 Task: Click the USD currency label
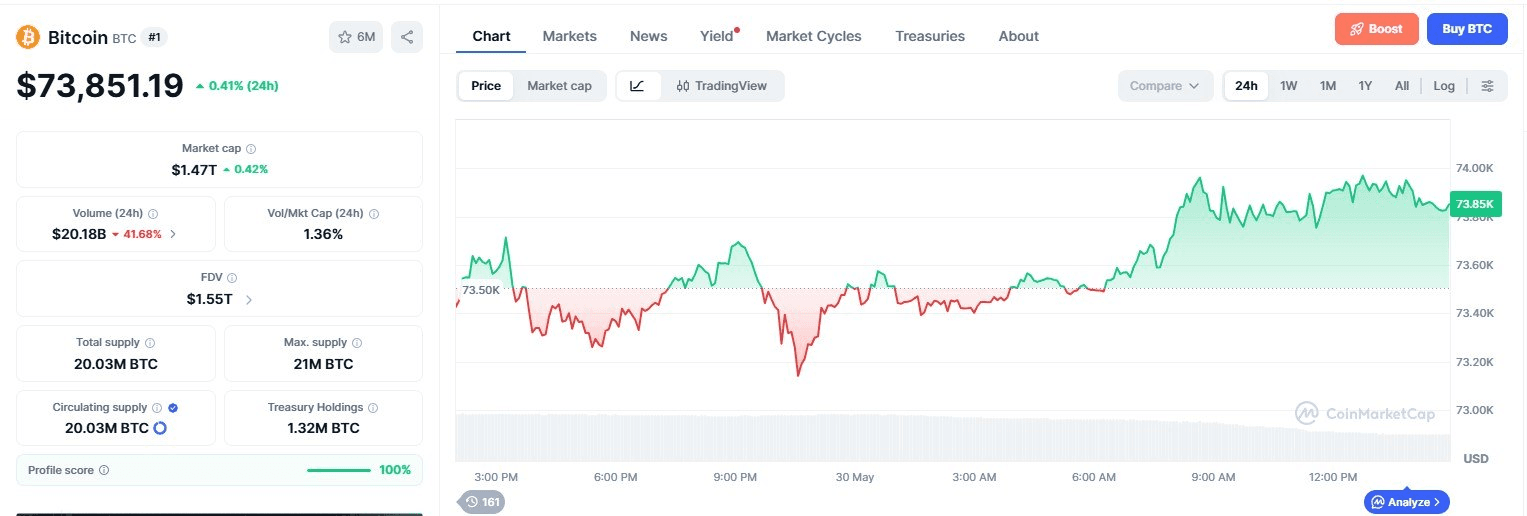click(1476, 459)
